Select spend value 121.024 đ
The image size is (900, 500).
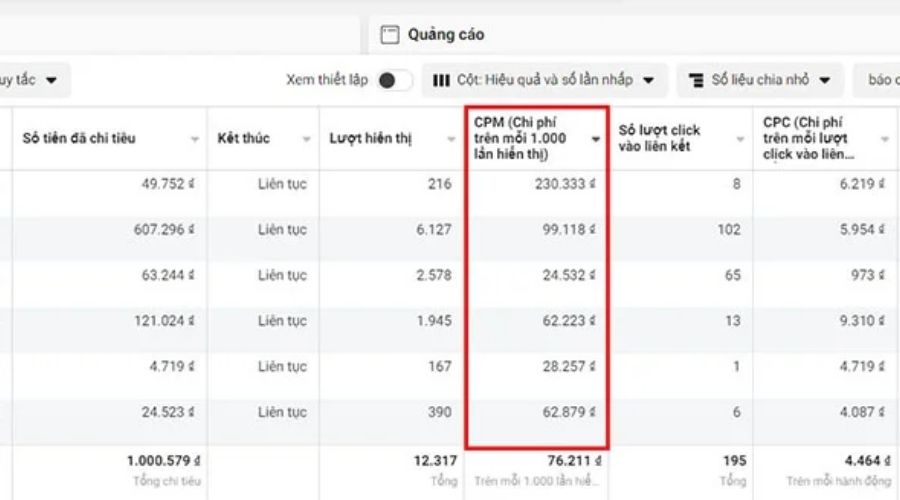pyautogui.click(x=164, y=321)
